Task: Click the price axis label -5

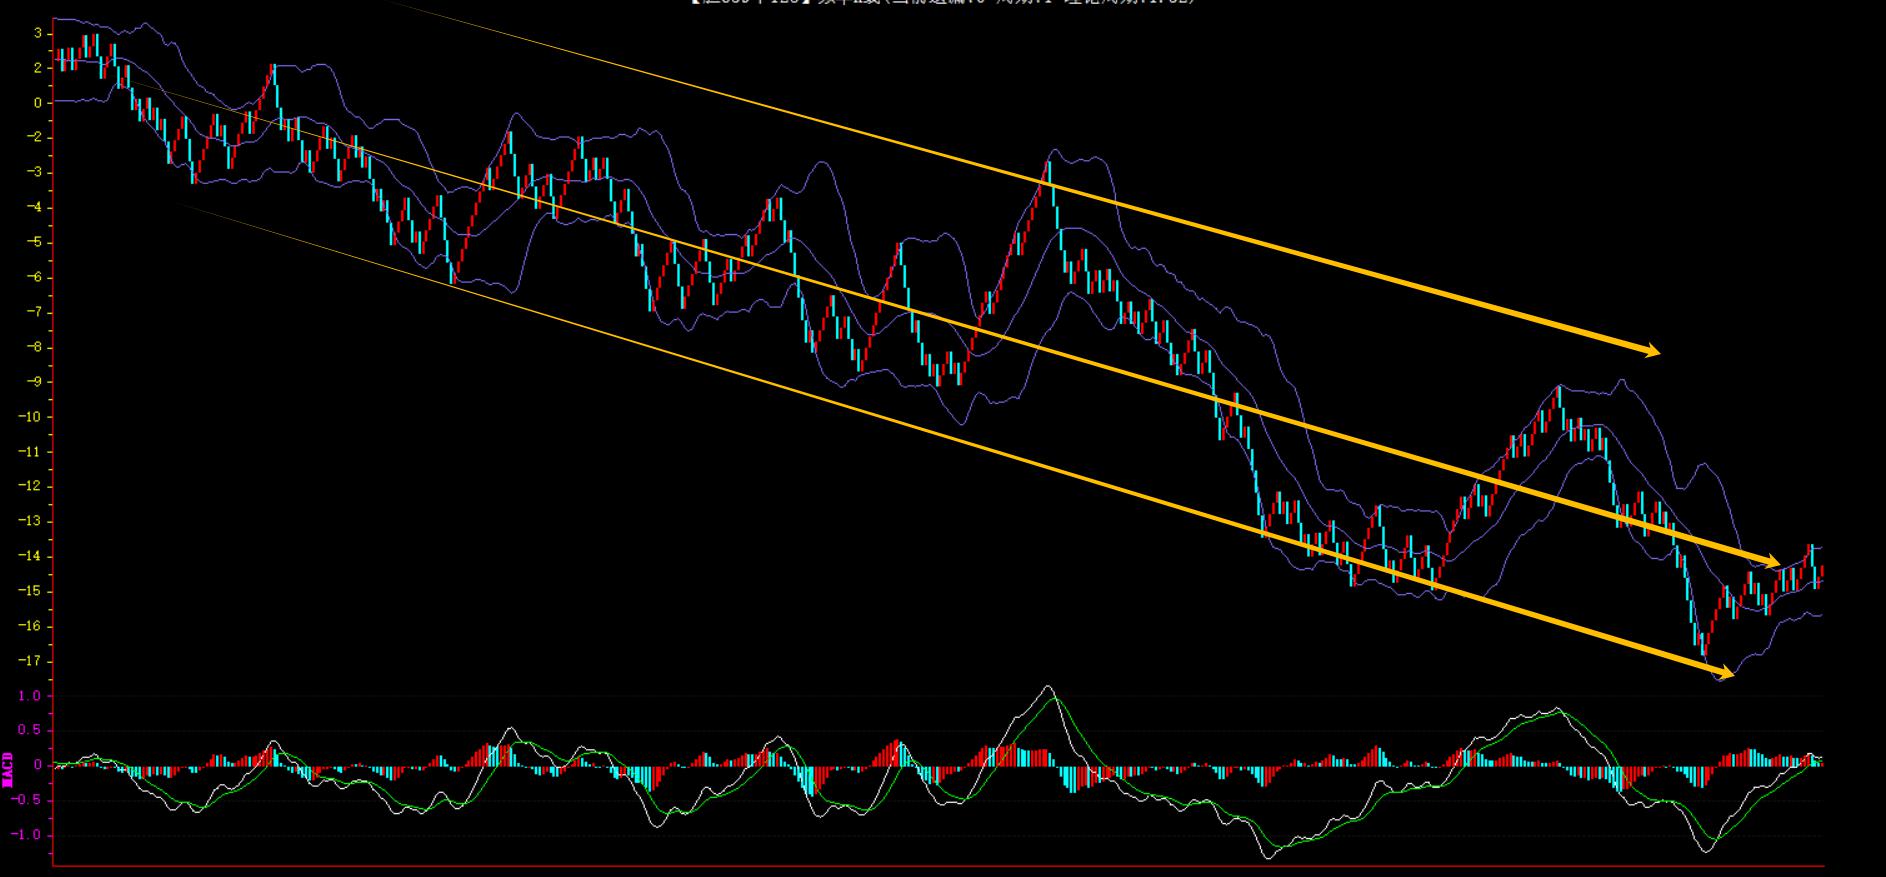Action: click(x=33, y=243)
